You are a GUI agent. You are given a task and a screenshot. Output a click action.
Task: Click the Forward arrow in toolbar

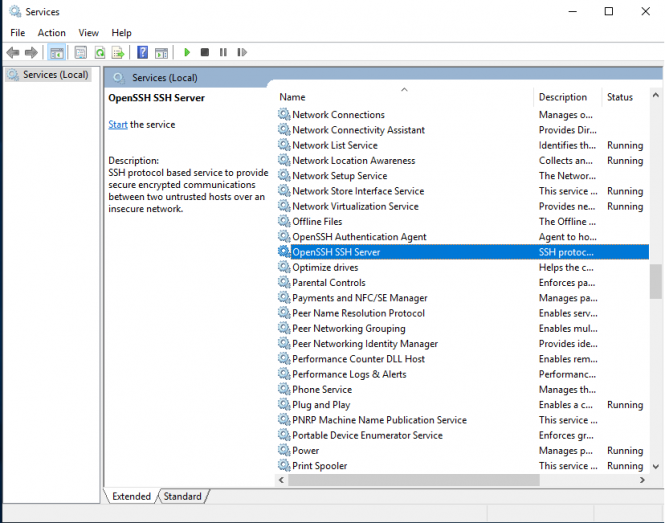tap(31, 52)
